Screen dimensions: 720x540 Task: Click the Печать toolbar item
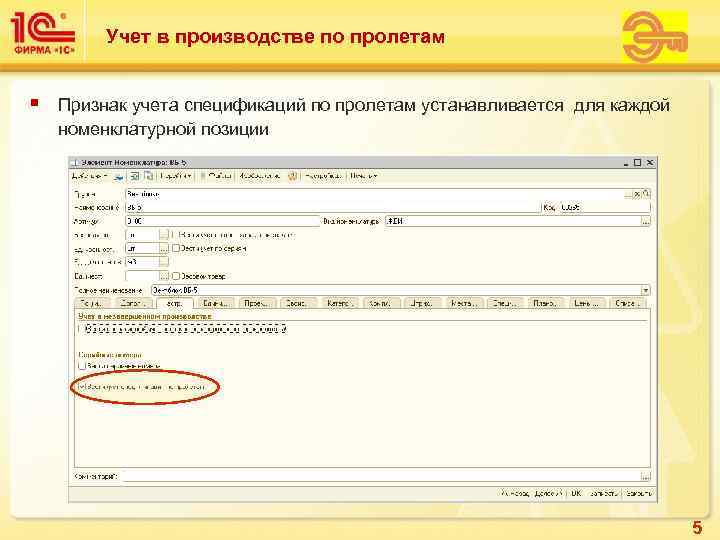pos(364,176)
